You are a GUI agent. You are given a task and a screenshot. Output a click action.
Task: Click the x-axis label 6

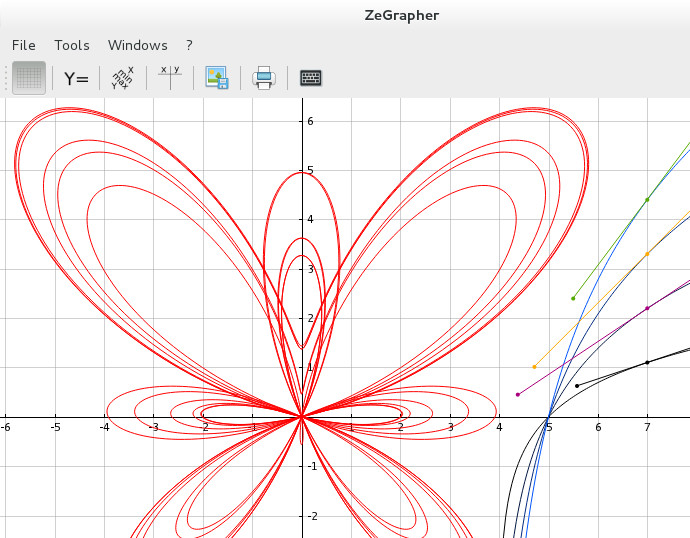click(x=598, y=427)
